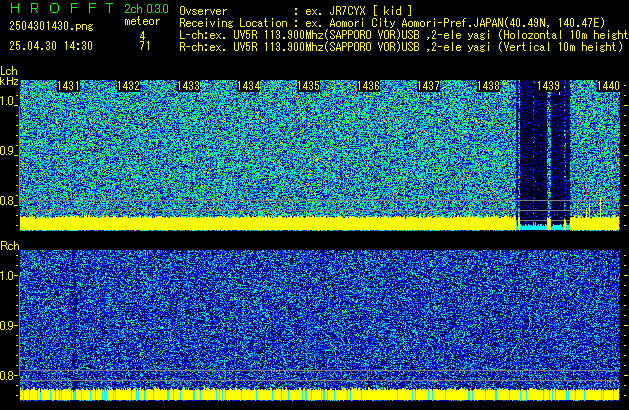Click the meteor value 71

[x=145, y=46]
